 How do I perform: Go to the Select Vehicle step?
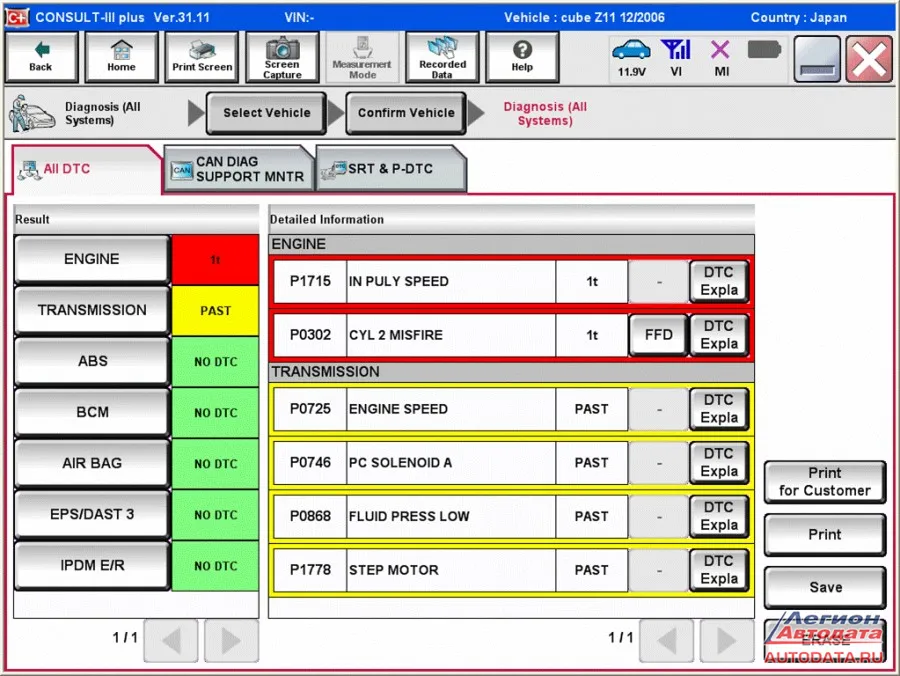pyautogui.click(x=266, y=113)
